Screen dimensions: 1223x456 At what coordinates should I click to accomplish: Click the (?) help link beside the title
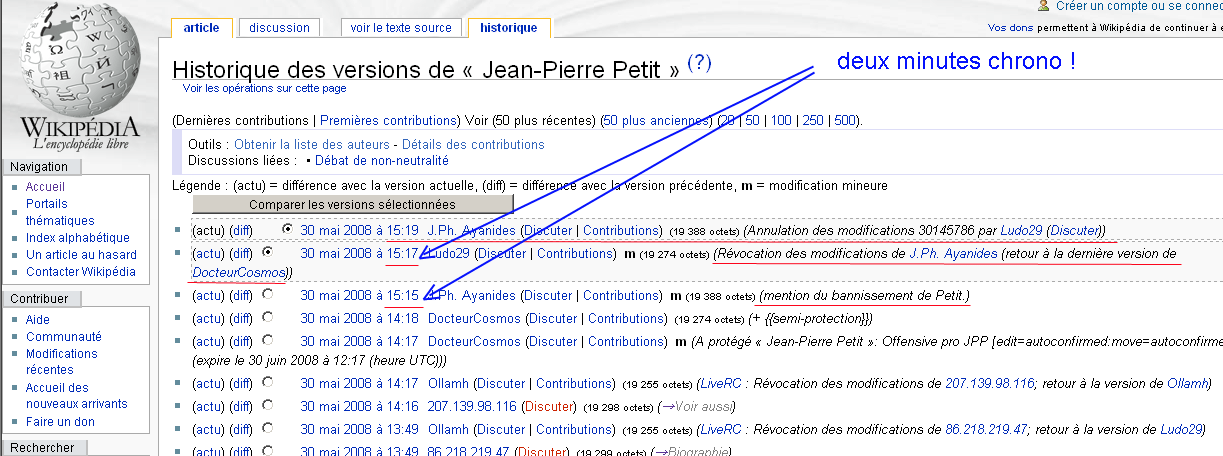point(699,63)
